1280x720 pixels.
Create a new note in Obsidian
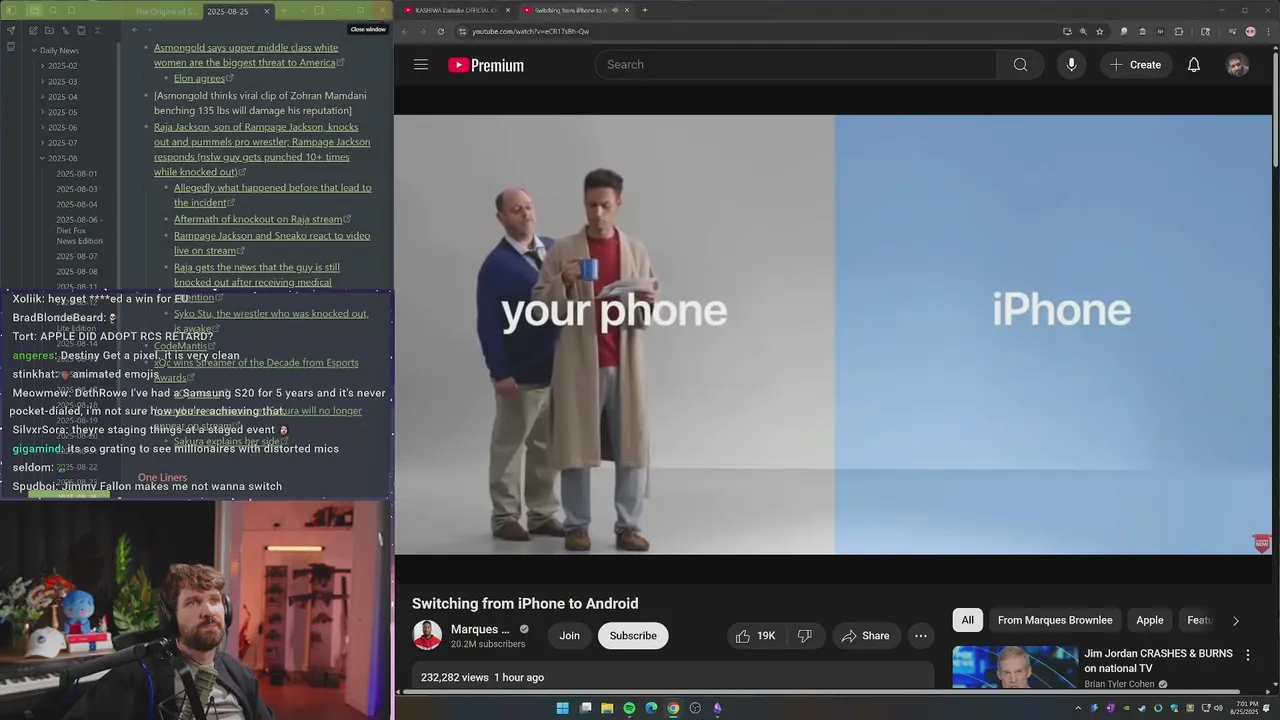tap(33, 30)
